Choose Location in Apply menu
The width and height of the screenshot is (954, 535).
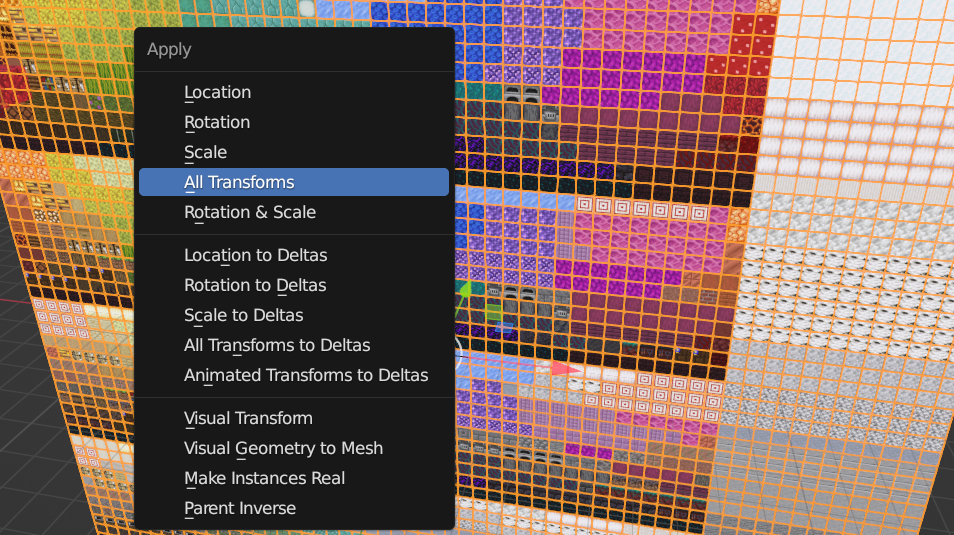pyautogui.click(x=294, y=93)
